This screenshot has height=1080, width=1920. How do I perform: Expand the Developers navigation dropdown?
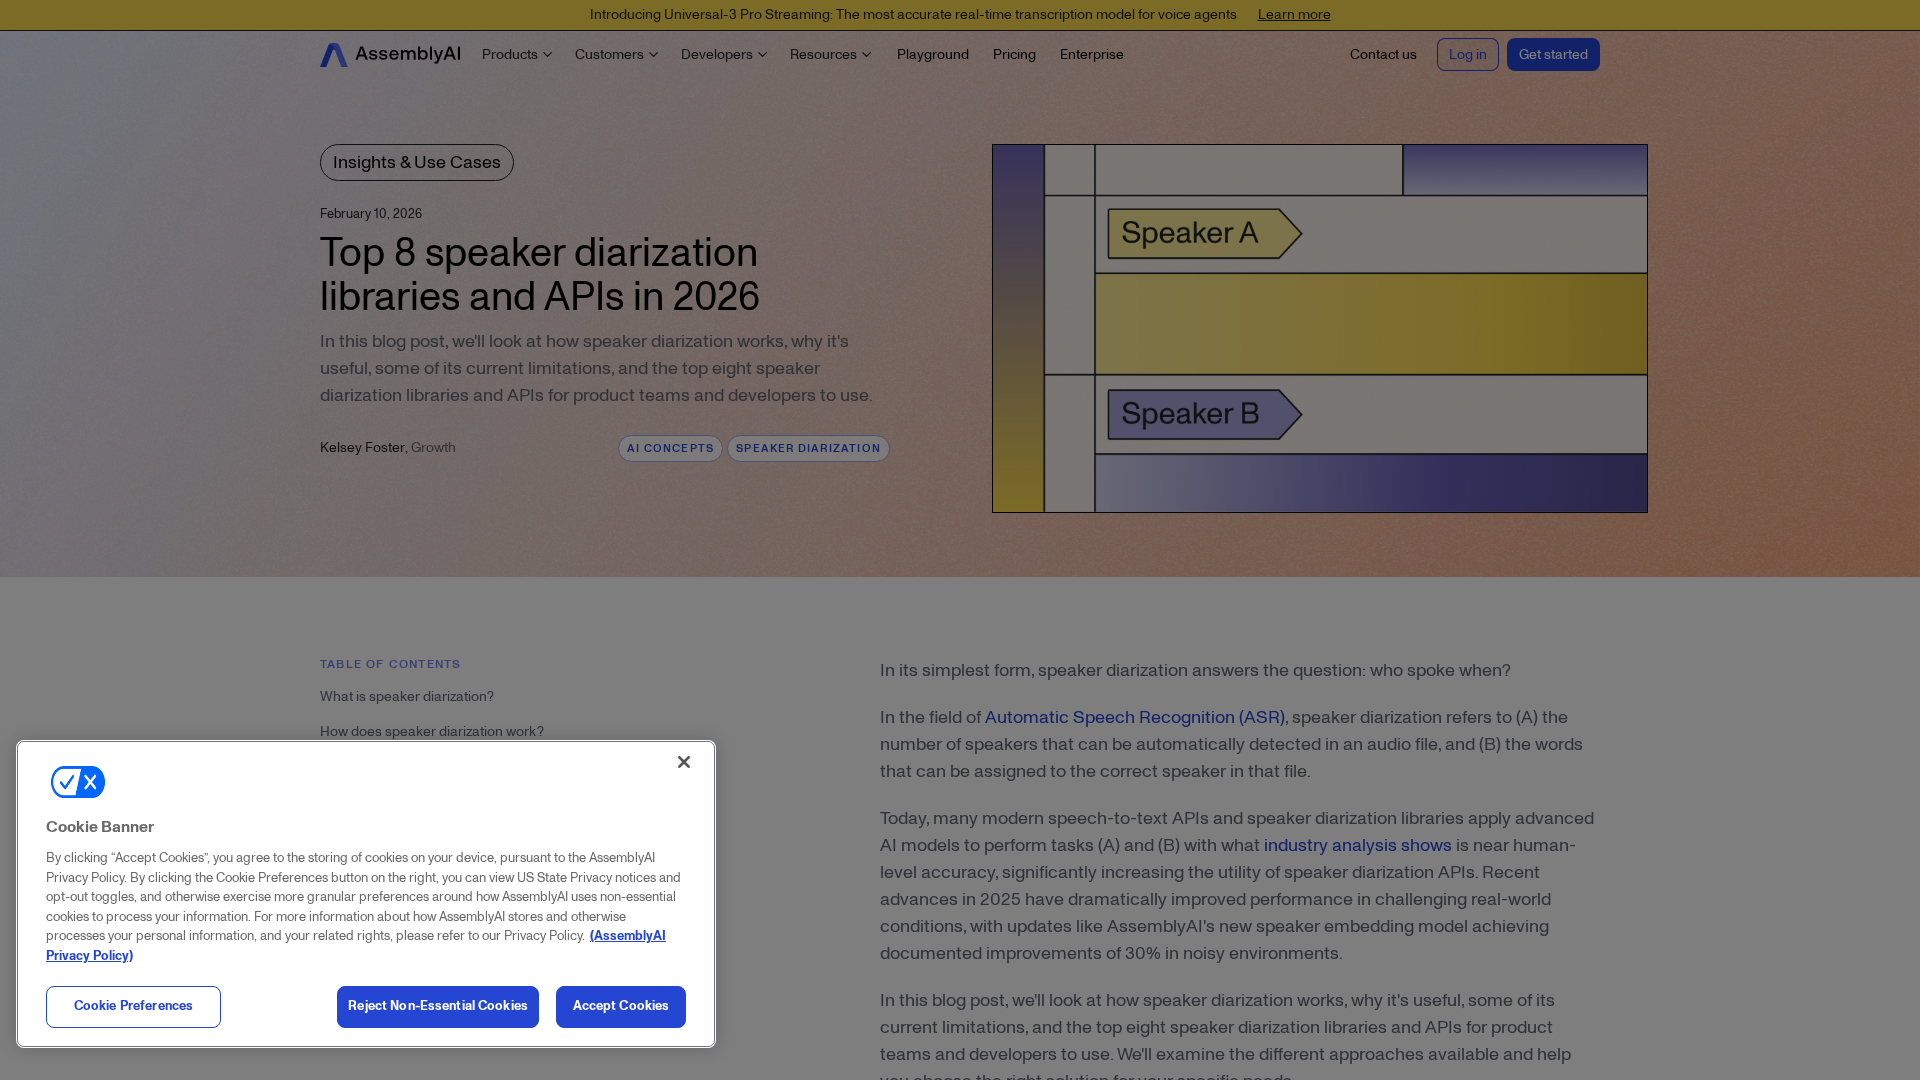(x=723, y=55)
